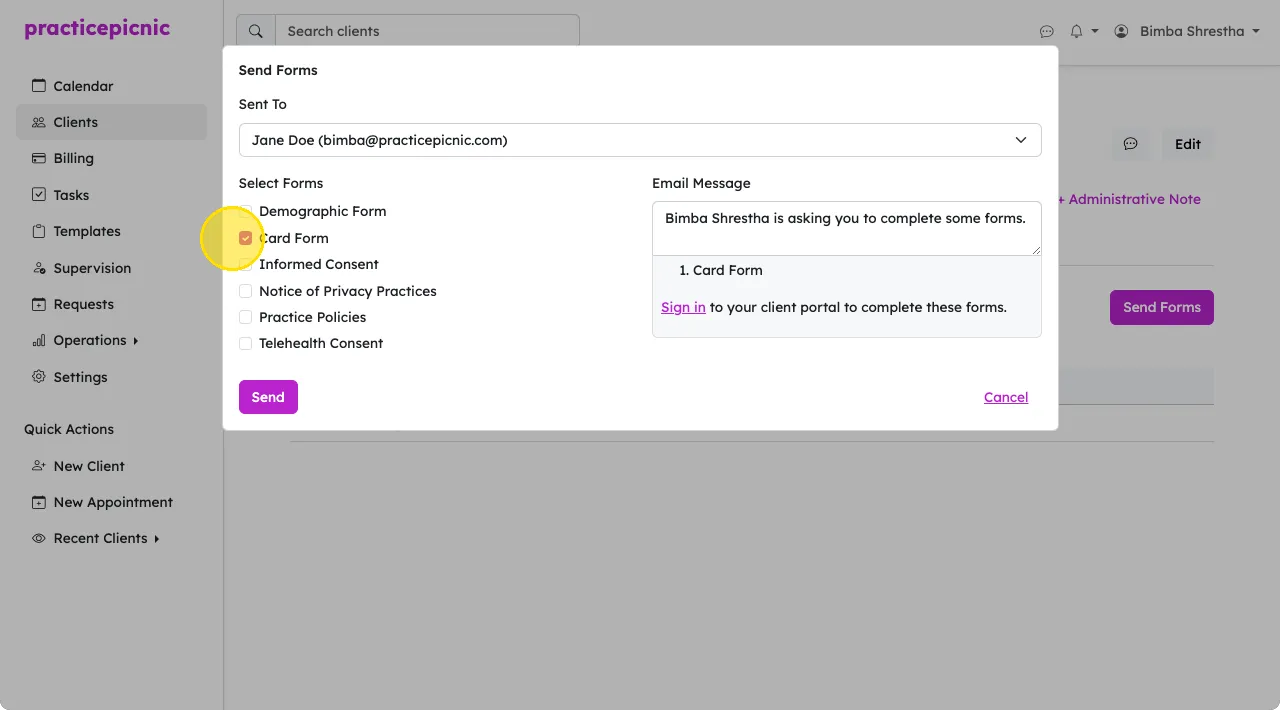1280x710 pixels.
Task: Open Supervision in the sidebar
Action: click(x=111, y=268)
